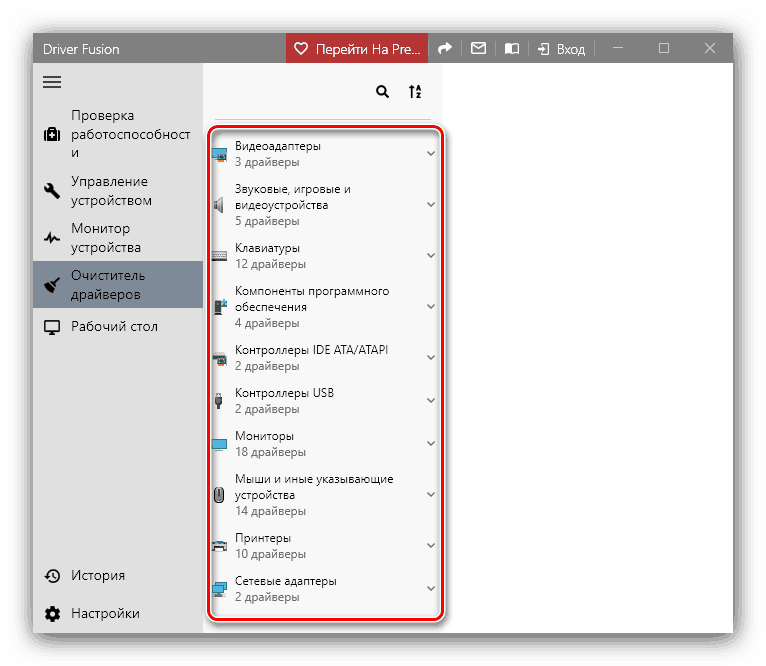Click the first-aid kit health check icon

(52, 134)
